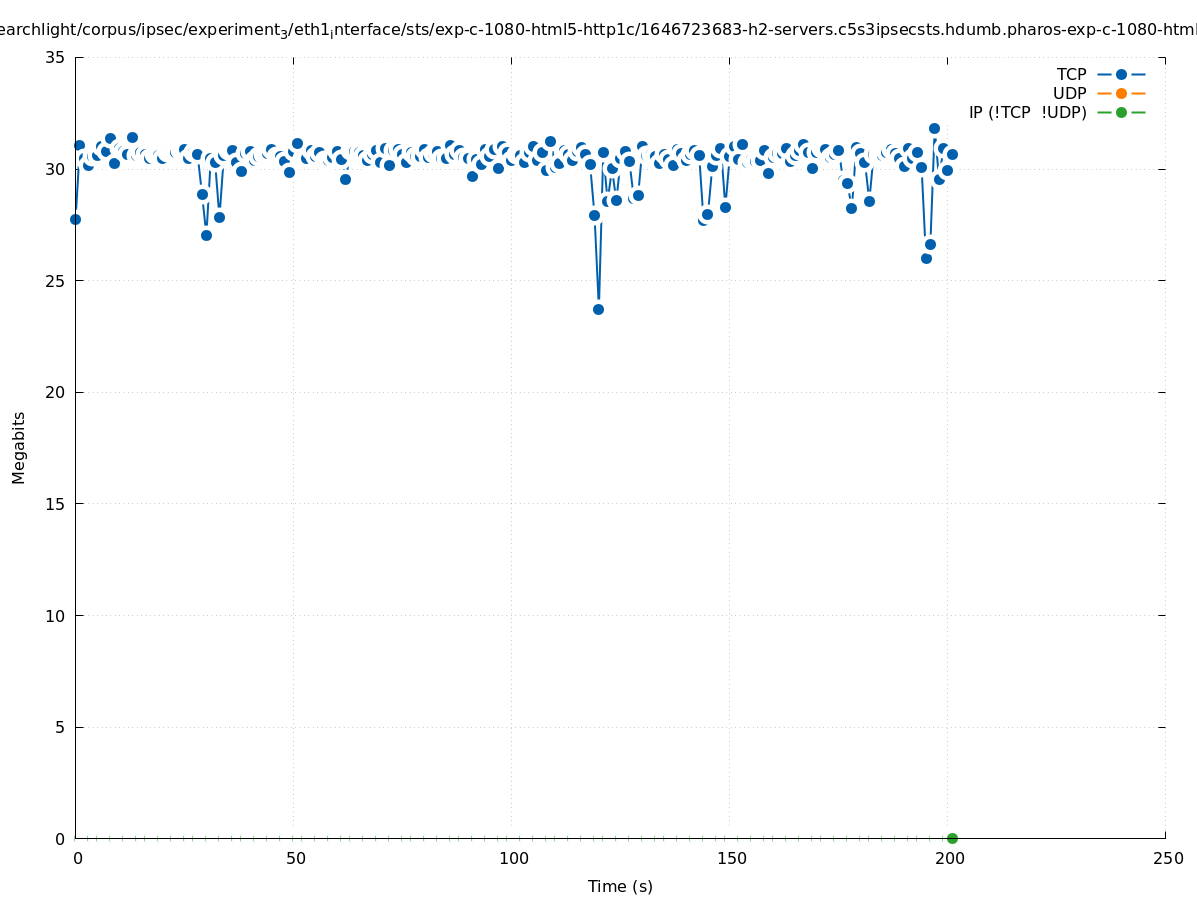Click the Time (s) x-axis title
Screen dimensions: 1197x900
tap(620, 886)
